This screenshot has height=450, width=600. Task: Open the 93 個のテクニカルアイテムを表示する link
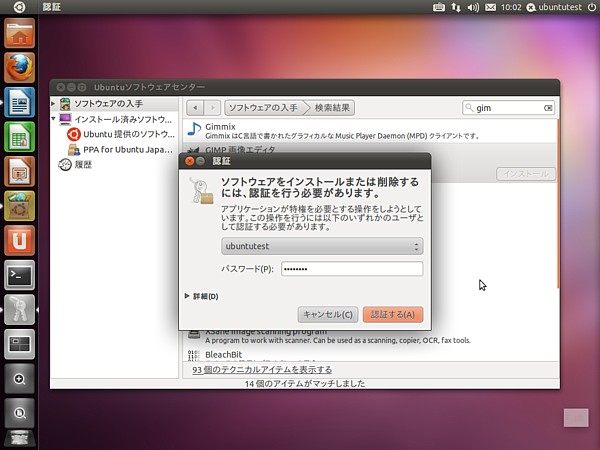pyautogui.click(x=262, y=370)
